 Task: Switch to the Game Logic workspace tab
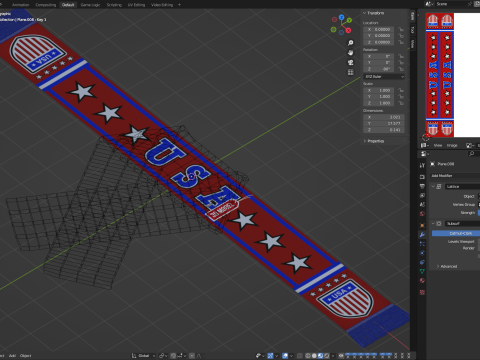(x=90, y=5)
